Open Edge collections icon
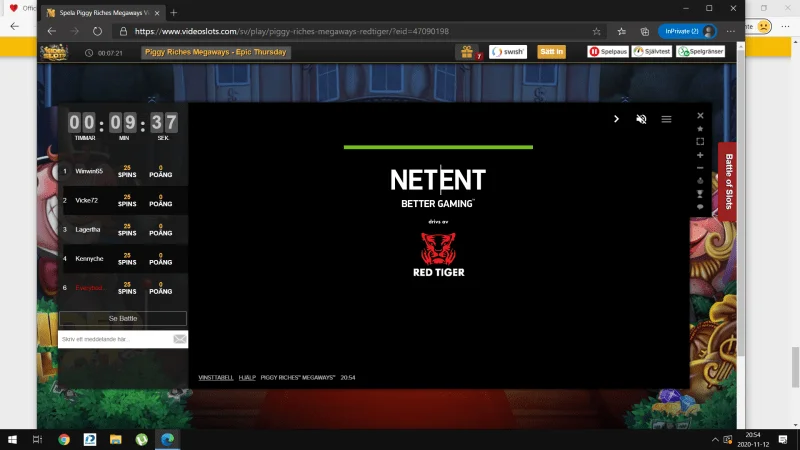 (645, 31)
